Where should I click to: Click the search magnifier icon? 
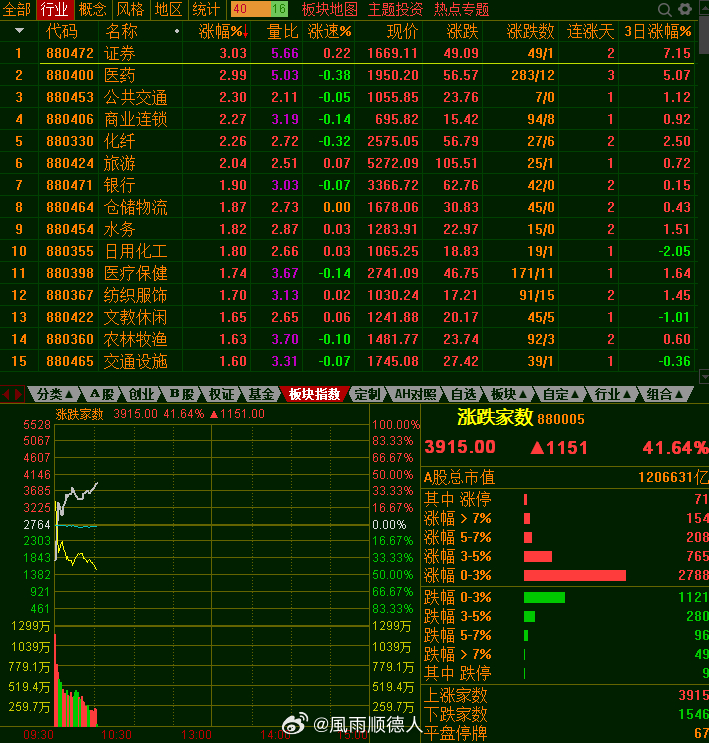[664, 9]
